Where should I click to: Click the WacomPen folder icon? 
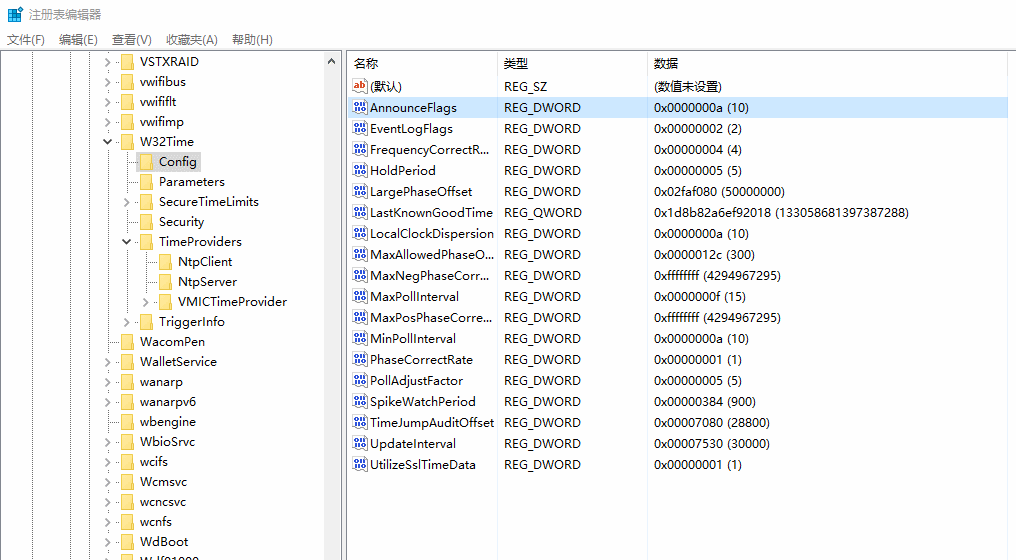(x=128, y=342)
